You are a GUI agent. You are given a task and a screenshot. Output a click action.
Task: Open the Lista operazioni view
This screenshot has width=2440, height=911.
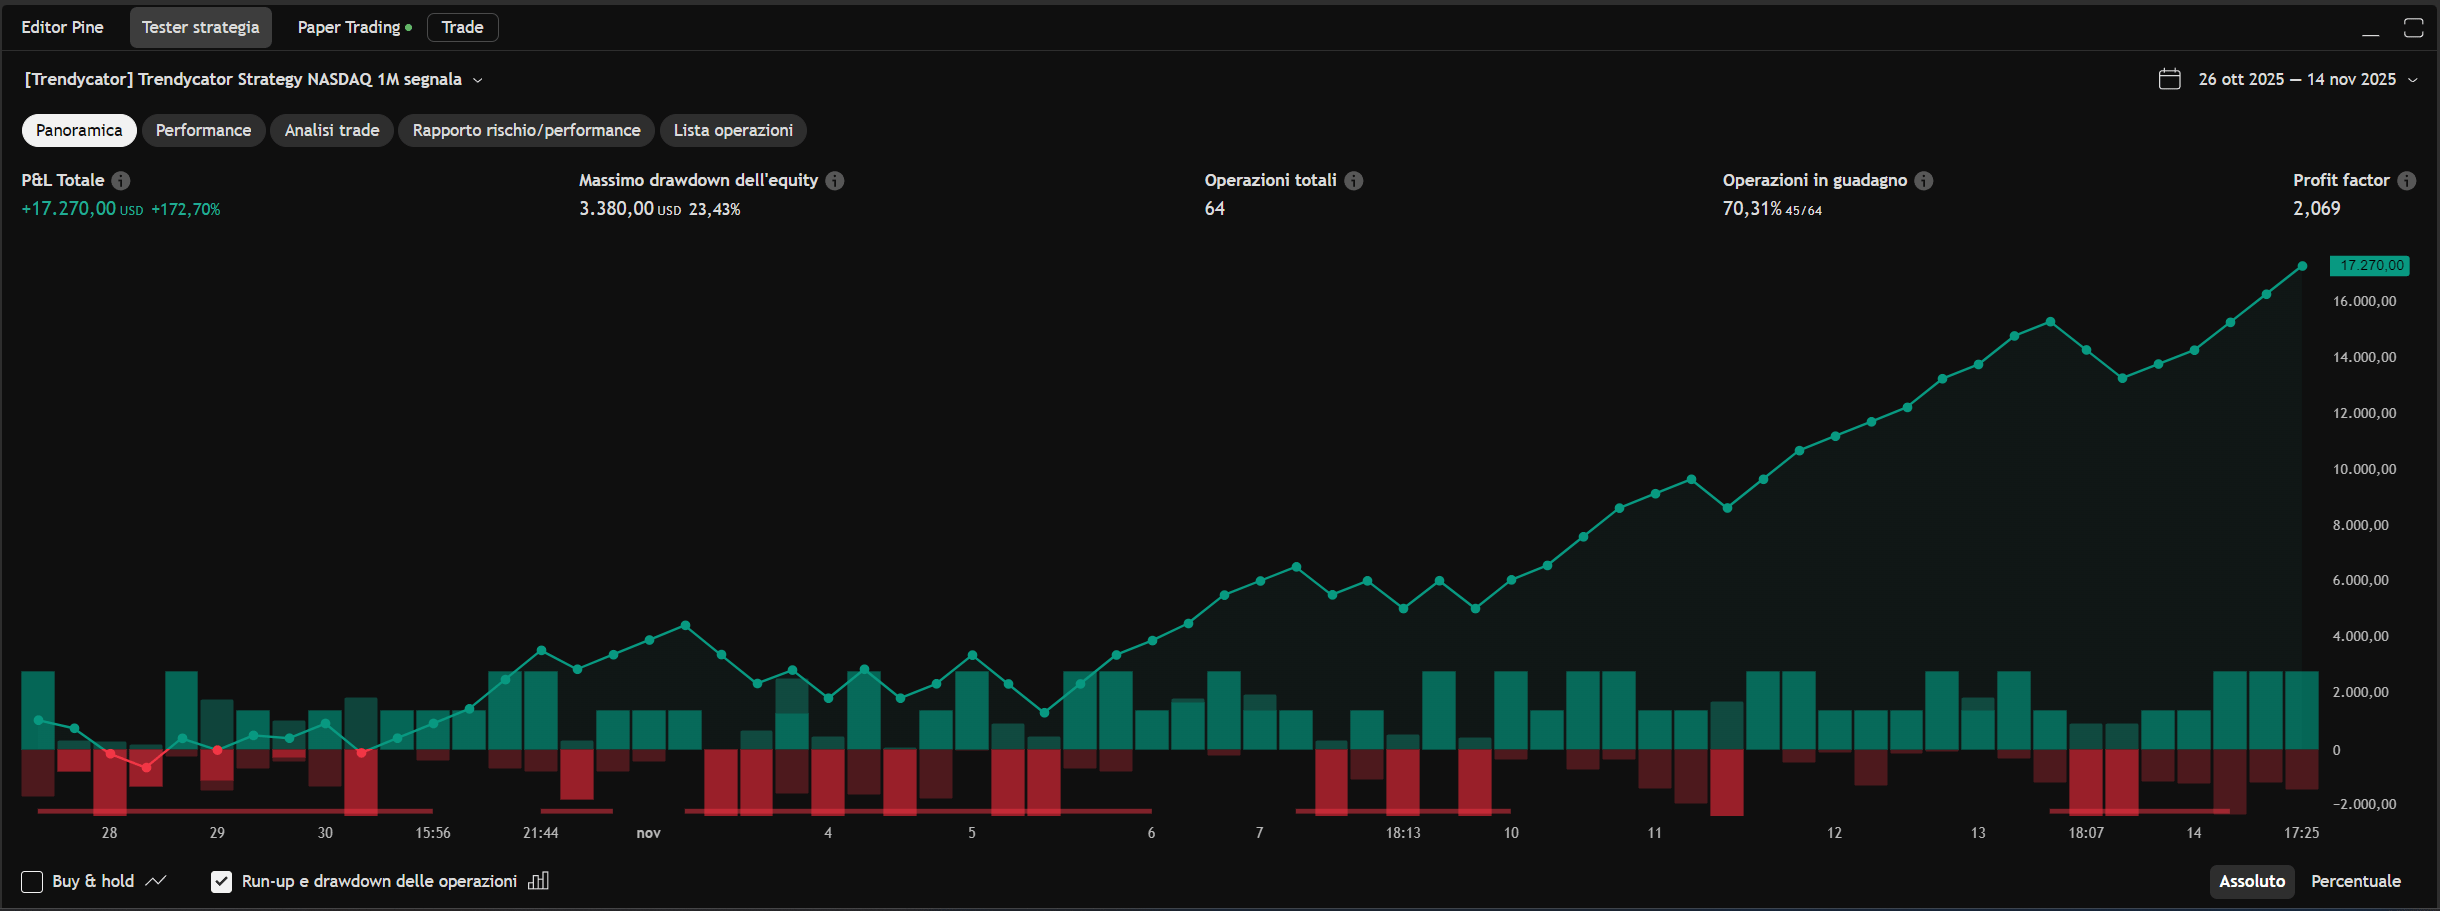pos(733,130)
